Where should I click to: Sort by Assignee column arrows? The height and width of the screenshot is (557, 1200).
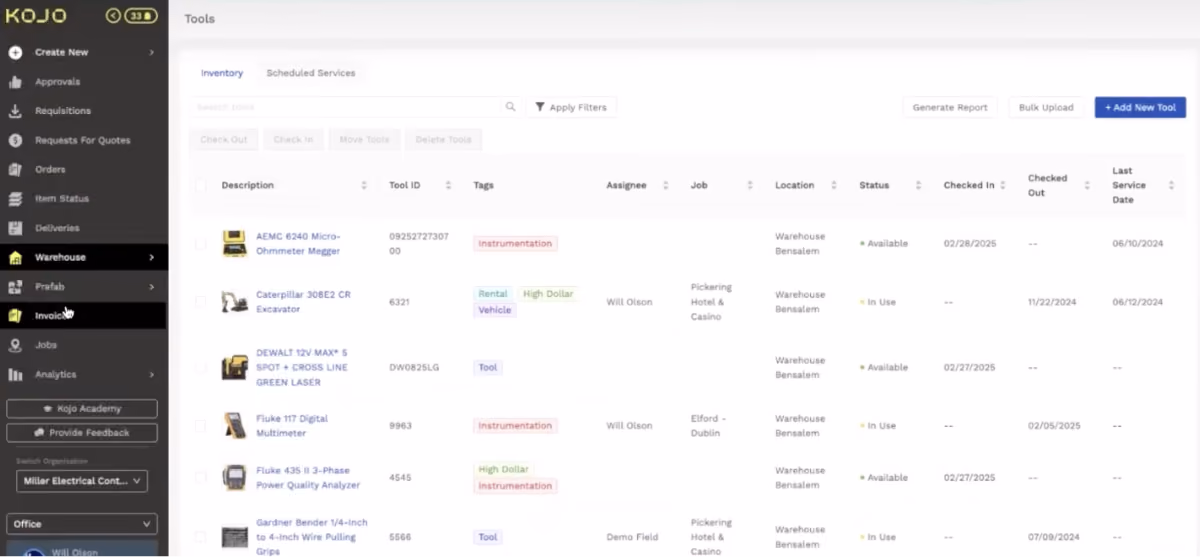click(x=665, y=185)
